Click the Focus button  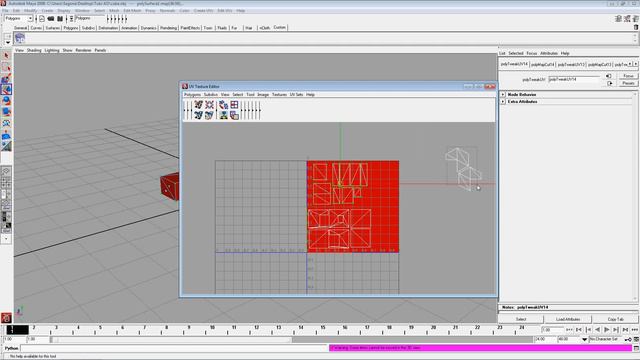tap(628, 76)
